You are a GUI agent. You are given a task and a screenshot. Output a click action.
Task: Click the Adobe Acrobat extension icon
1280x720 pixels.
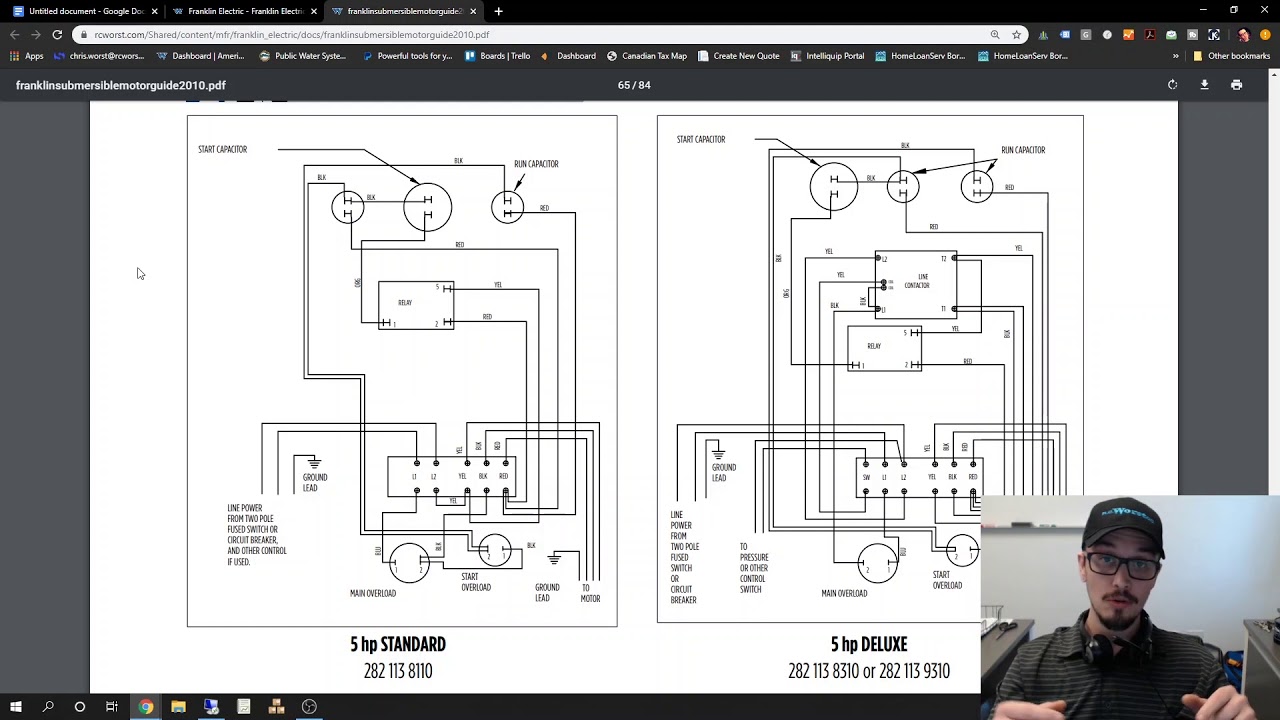[1150, 34]
